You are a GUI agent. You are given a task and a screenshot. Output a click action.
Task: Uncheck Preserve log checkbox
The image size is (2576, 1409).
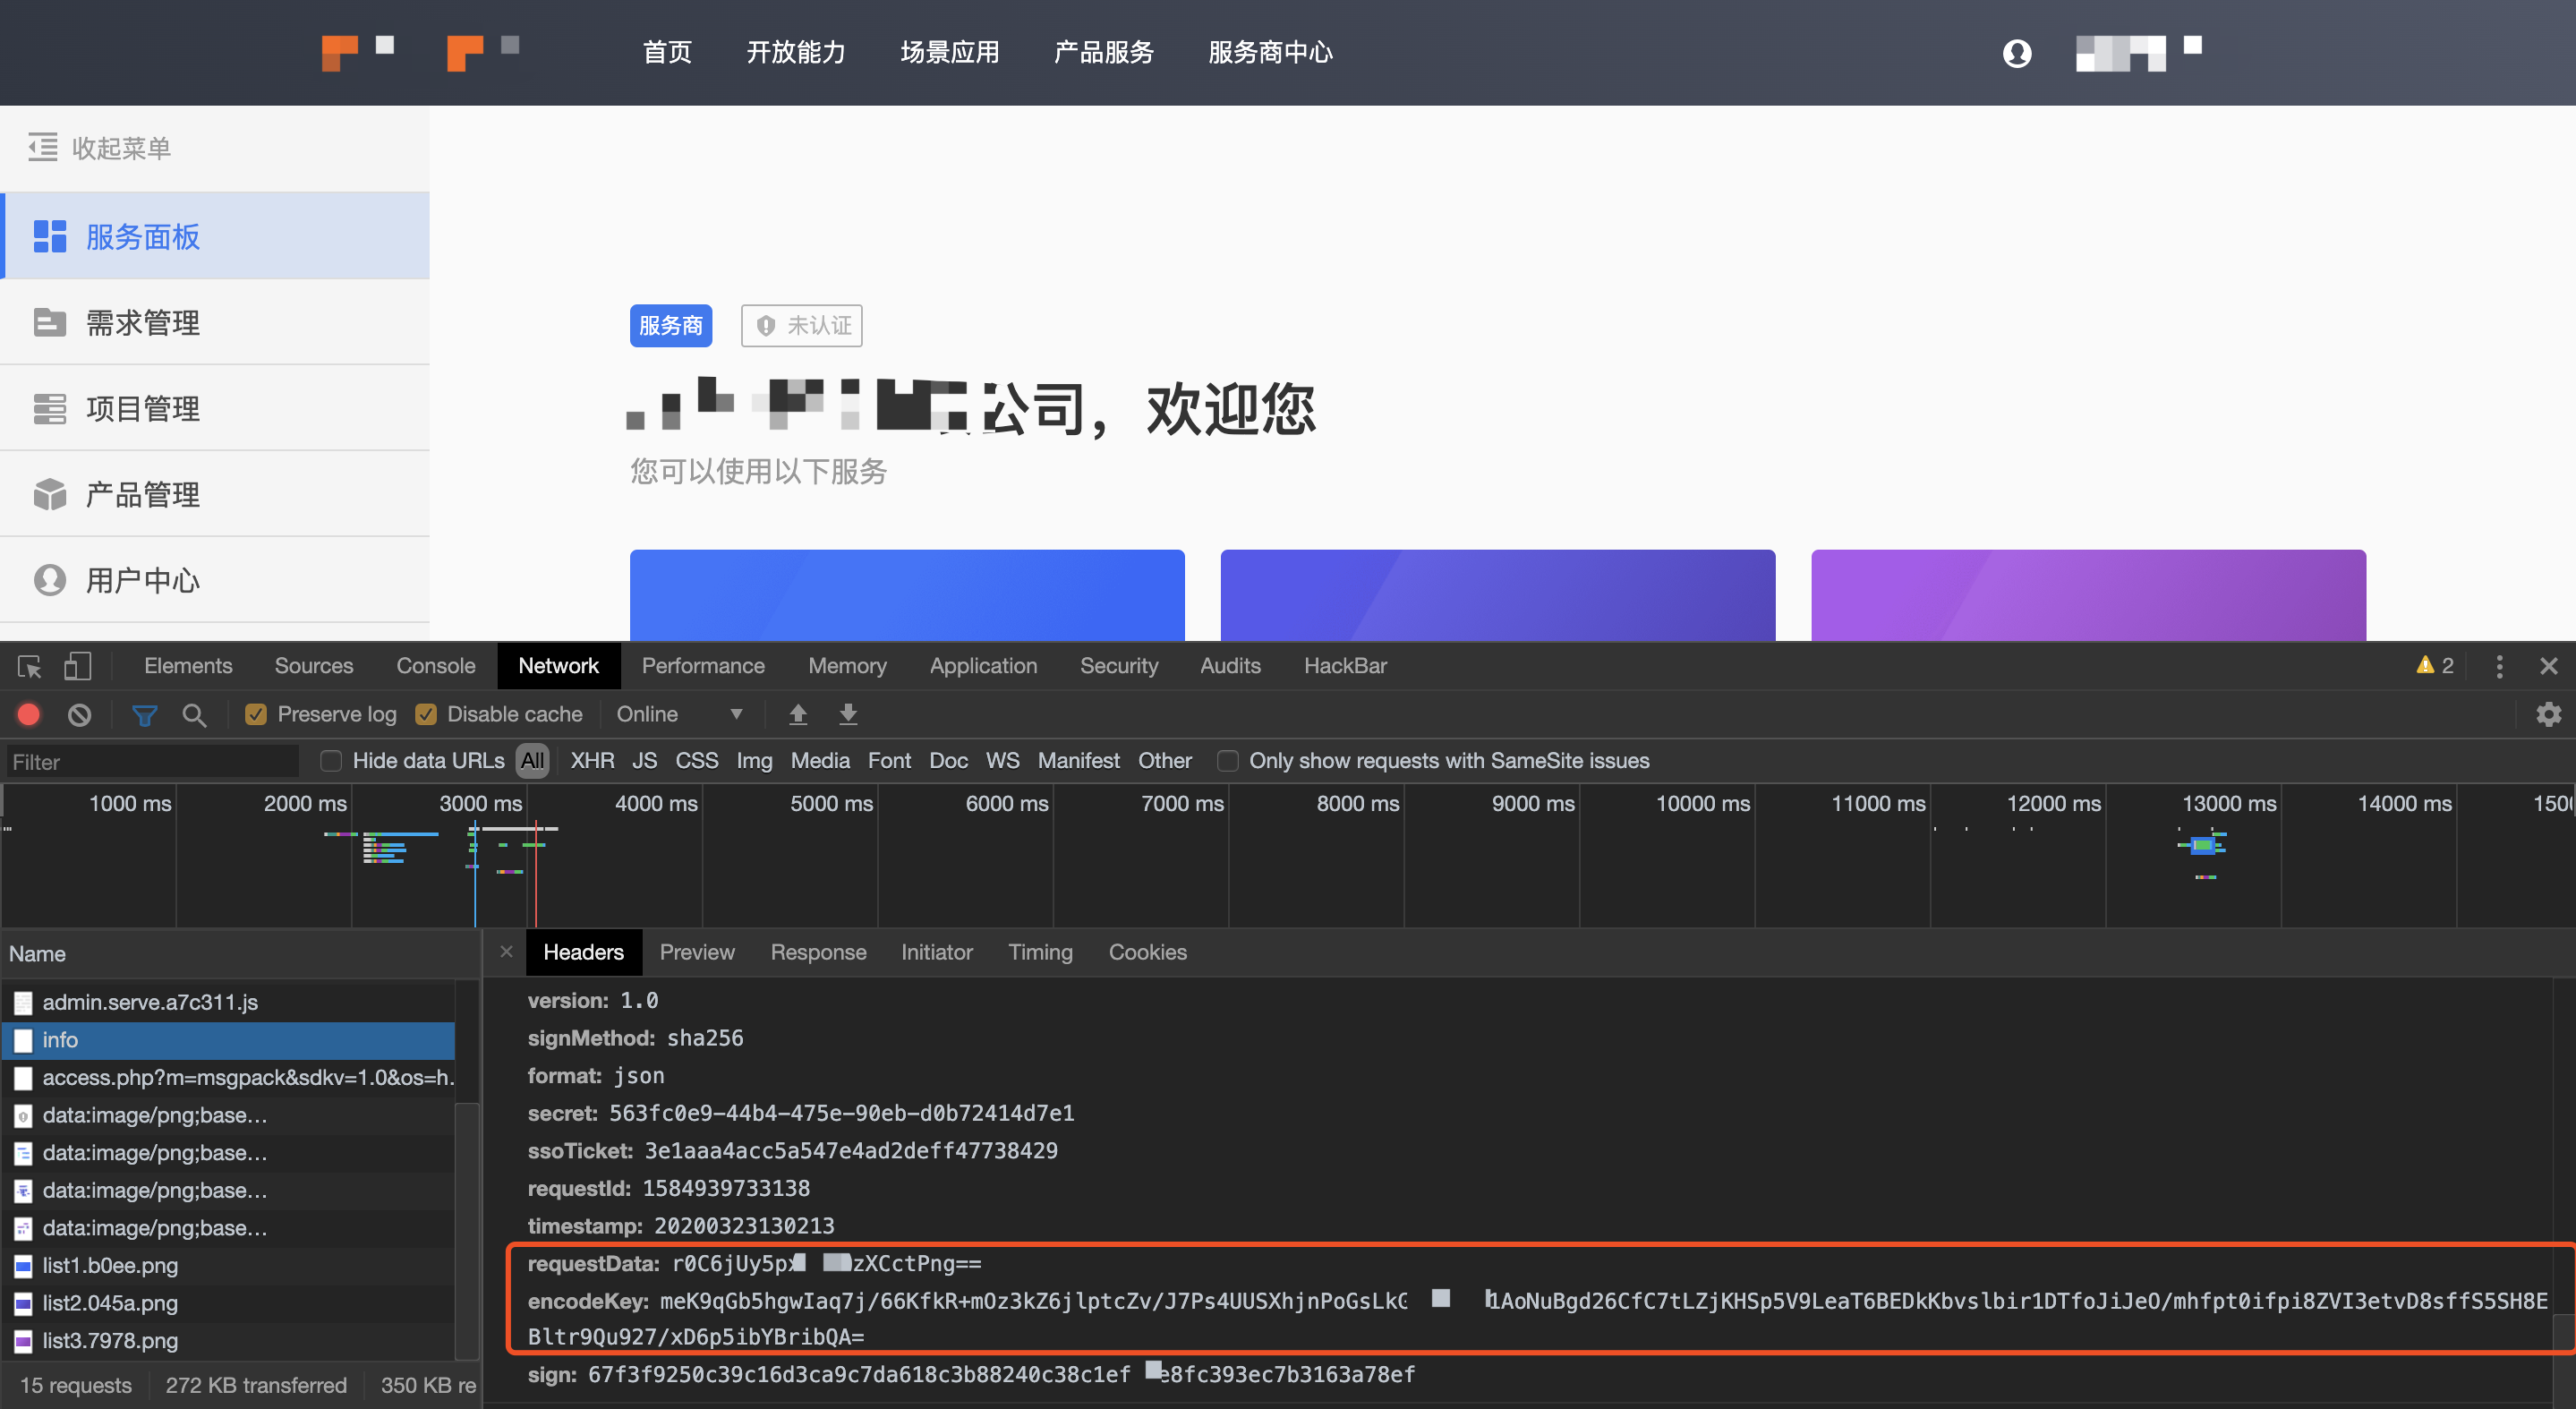point(256,714)
